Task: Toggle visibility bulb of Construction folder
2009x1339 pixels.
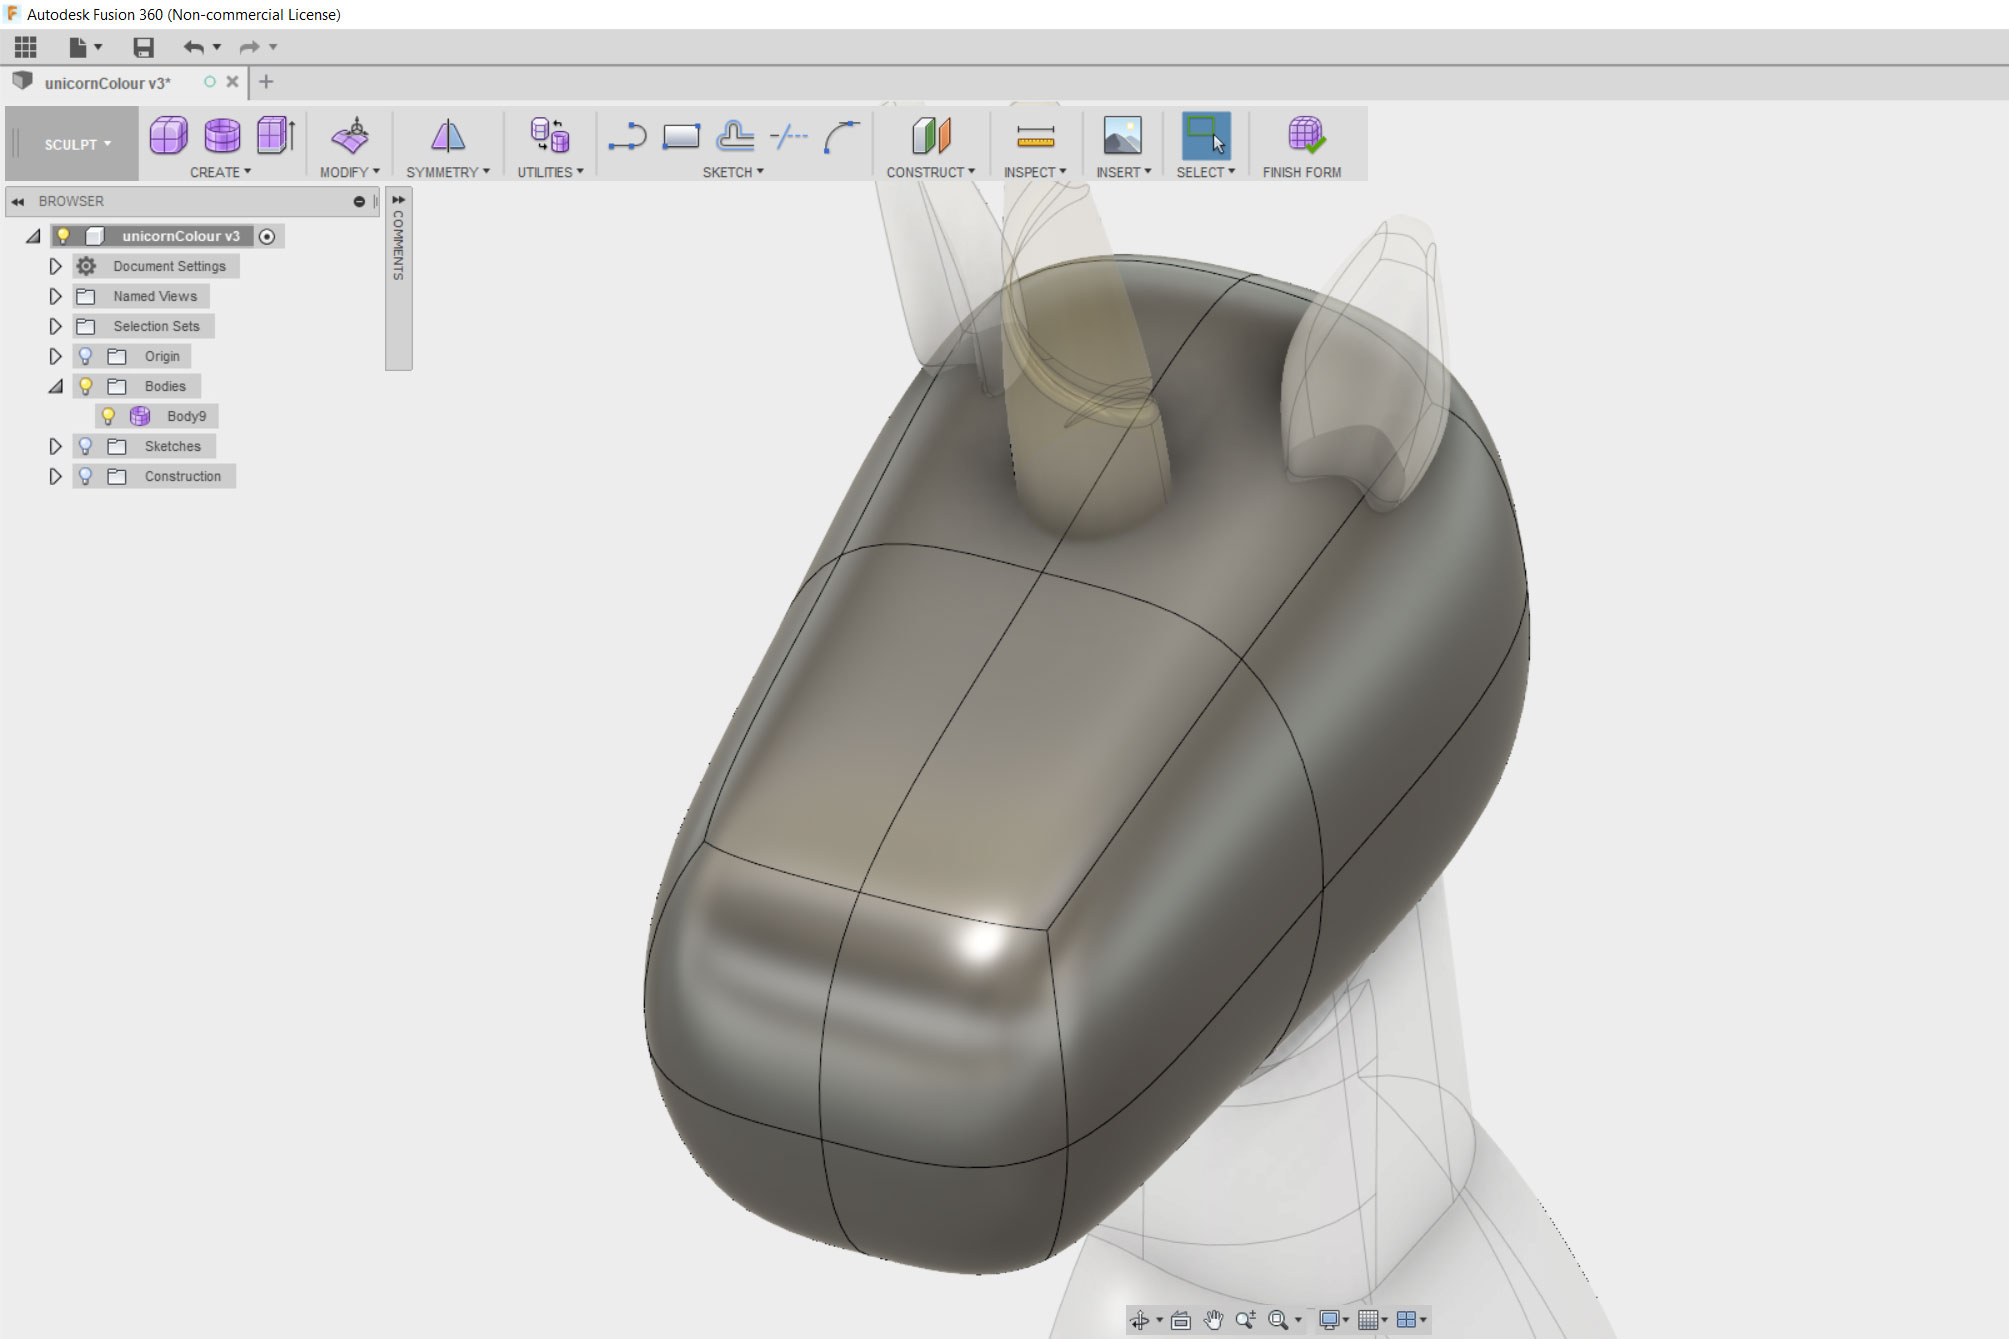Action: (86, 476)
